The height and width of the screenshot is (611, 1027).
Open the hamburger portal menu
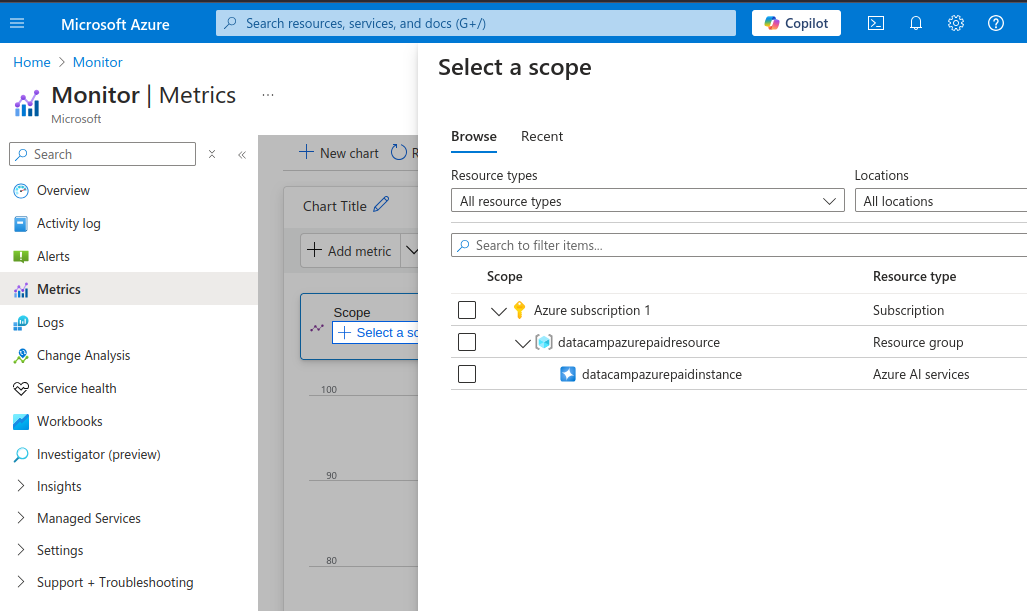tap(17, 24)
